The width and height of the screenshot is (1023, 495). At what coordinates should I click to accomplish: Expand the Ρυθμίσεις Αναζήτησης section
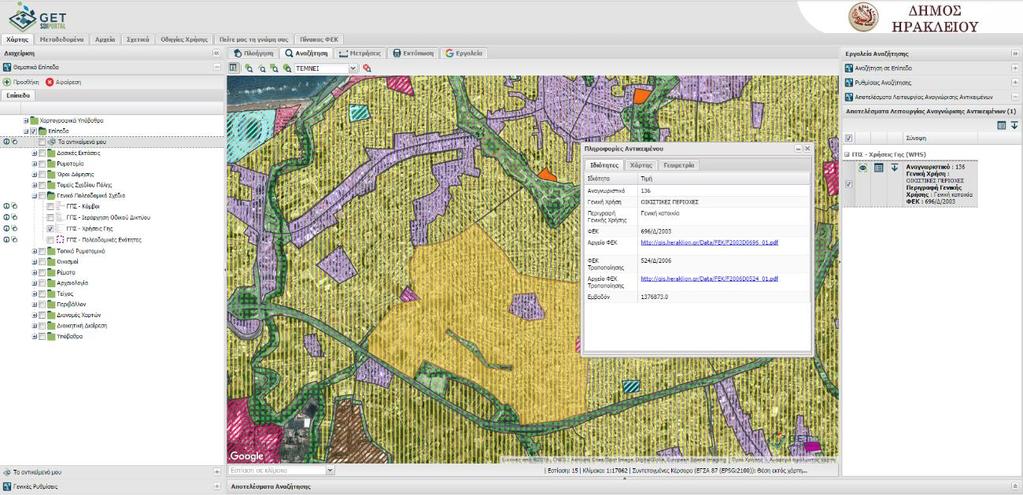[1015, 83]
